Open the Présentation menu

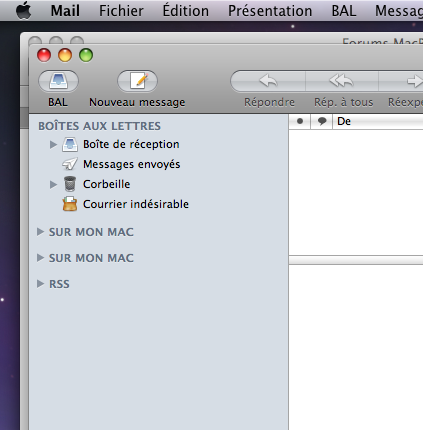[x=270, y=11]
